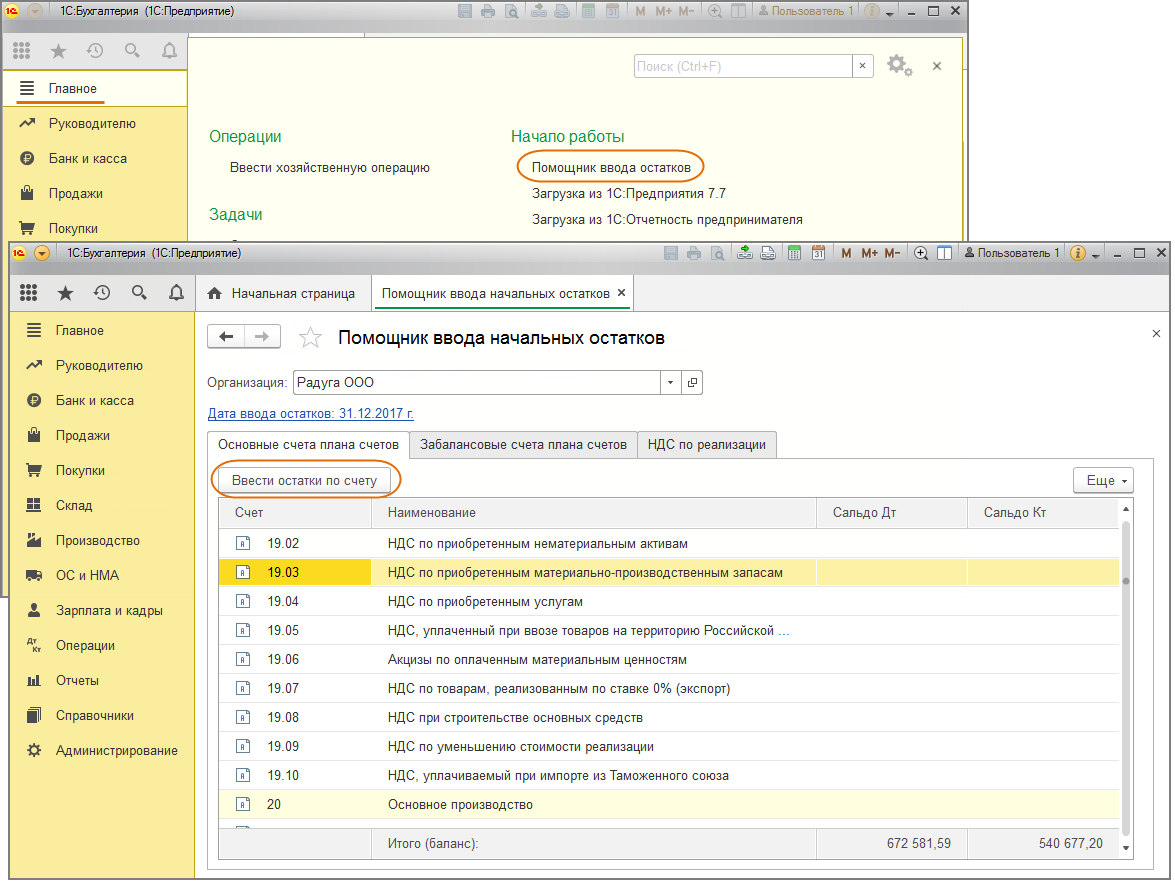Select account row 19.10

pyautogui.click(x=668, y=775)
